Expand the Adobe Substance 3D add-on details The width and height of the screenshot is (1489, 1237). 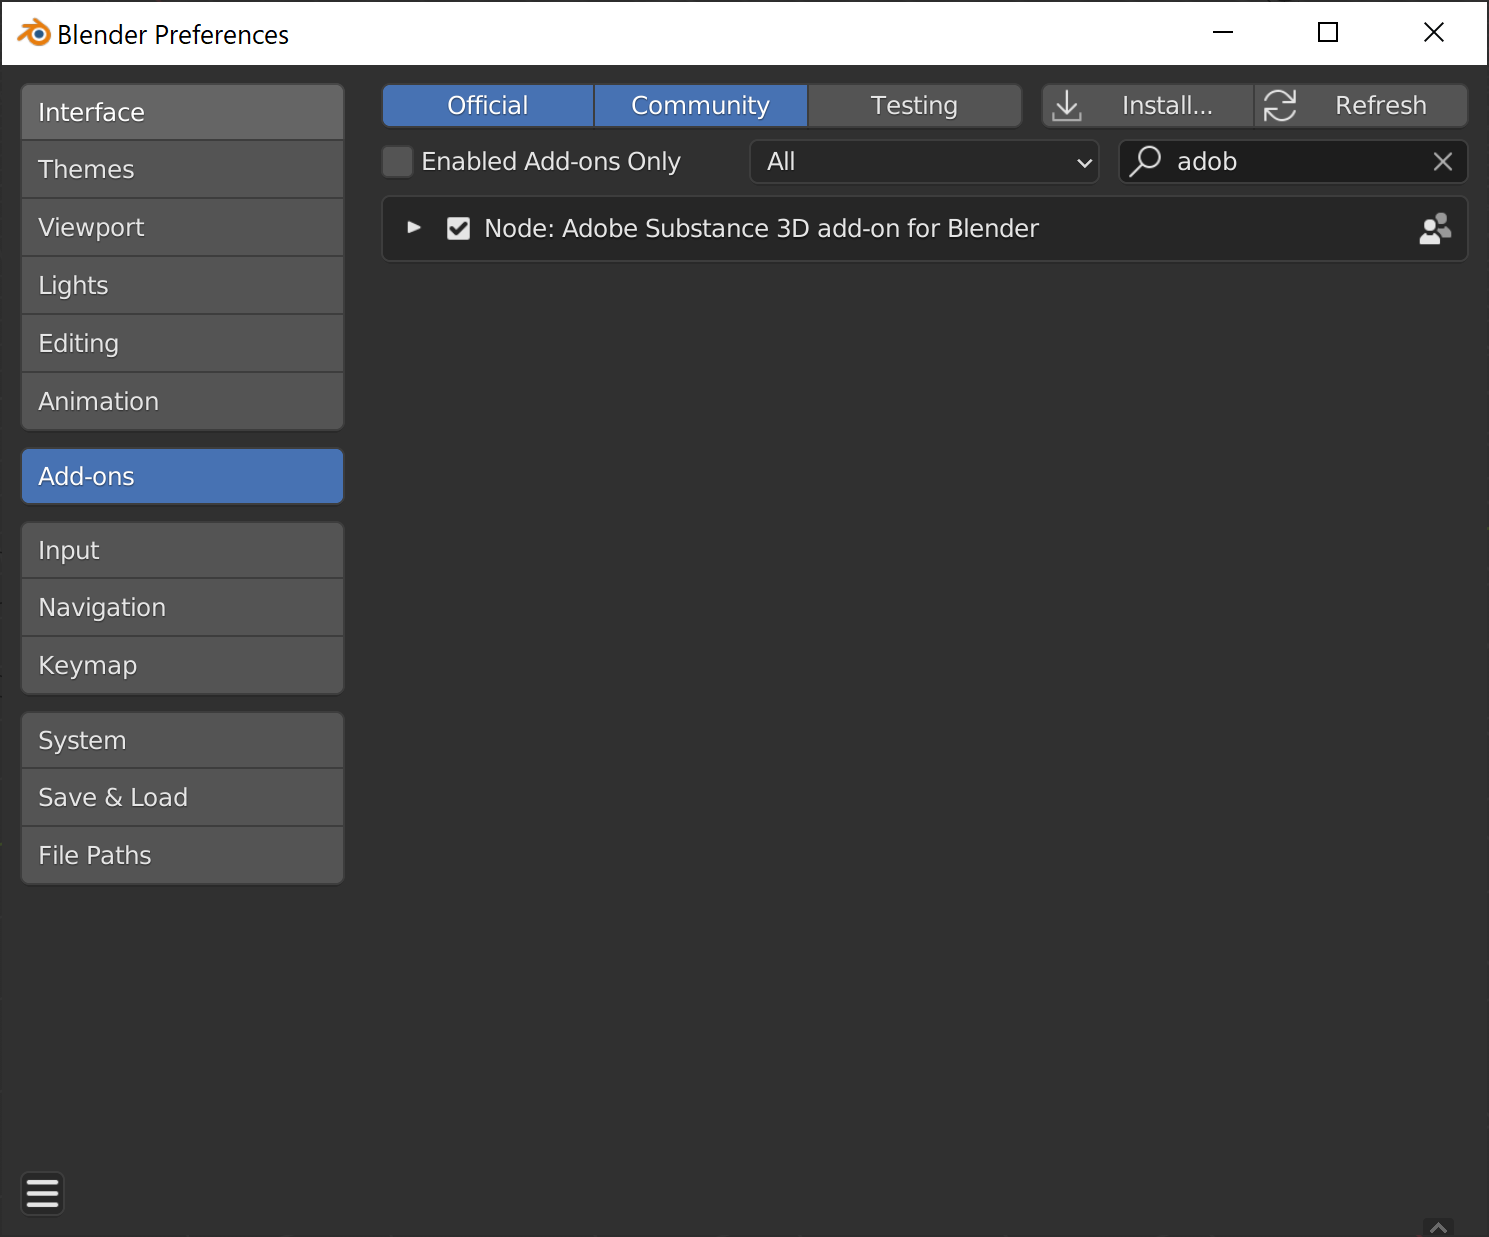414,228
